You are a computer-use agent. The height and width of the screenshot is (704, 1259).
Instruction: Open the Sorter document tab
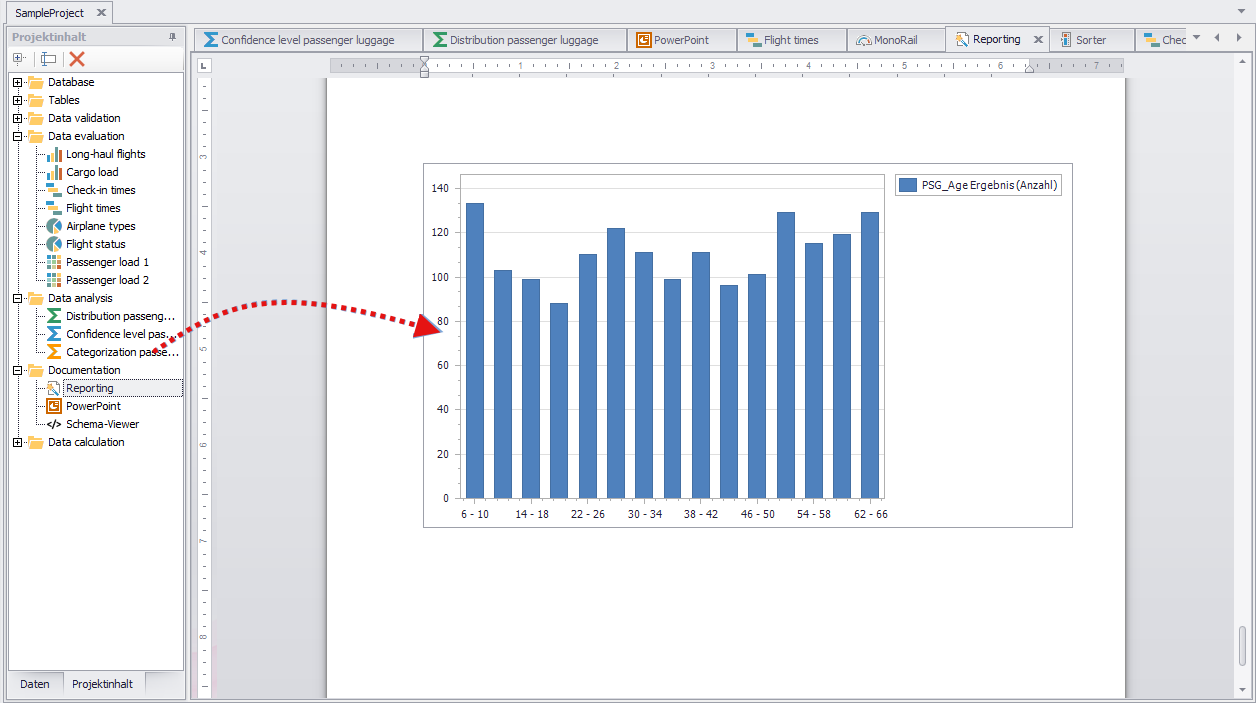click(x=1091, y=40)
